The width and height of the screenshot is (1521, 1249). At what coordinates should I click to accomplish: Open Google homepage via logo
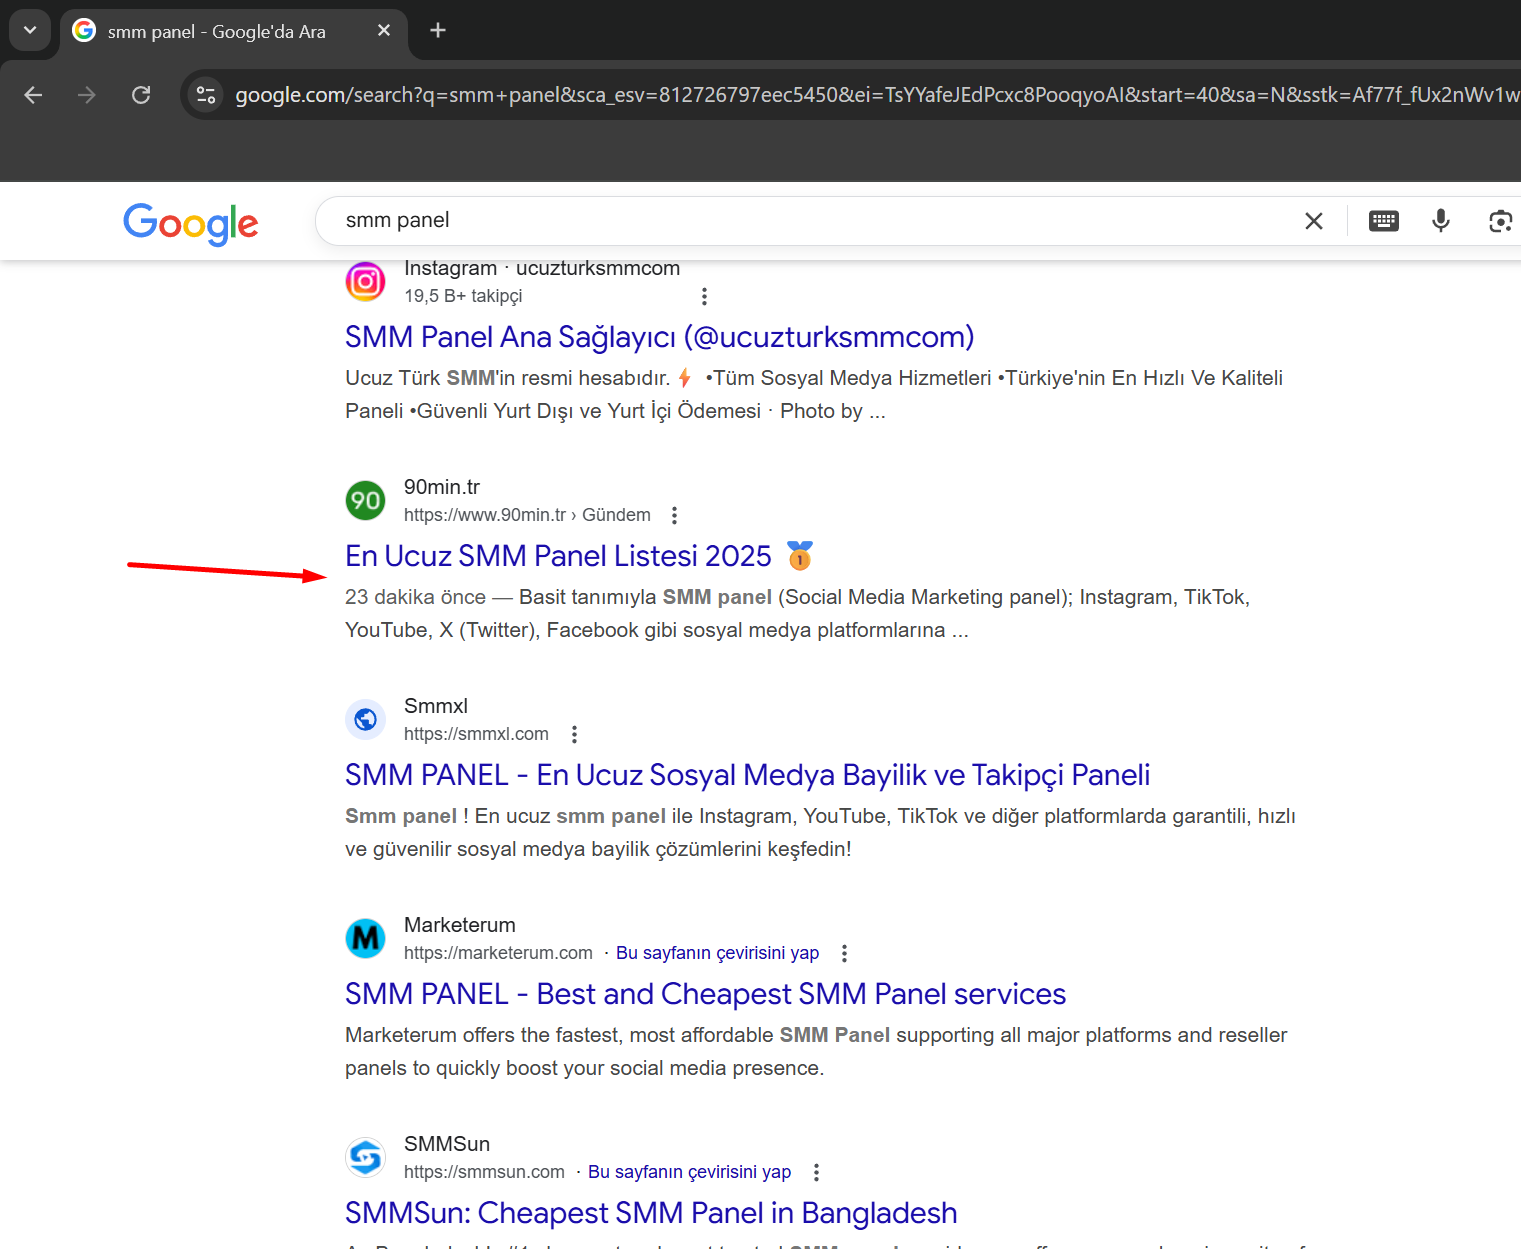pos(191,223)
